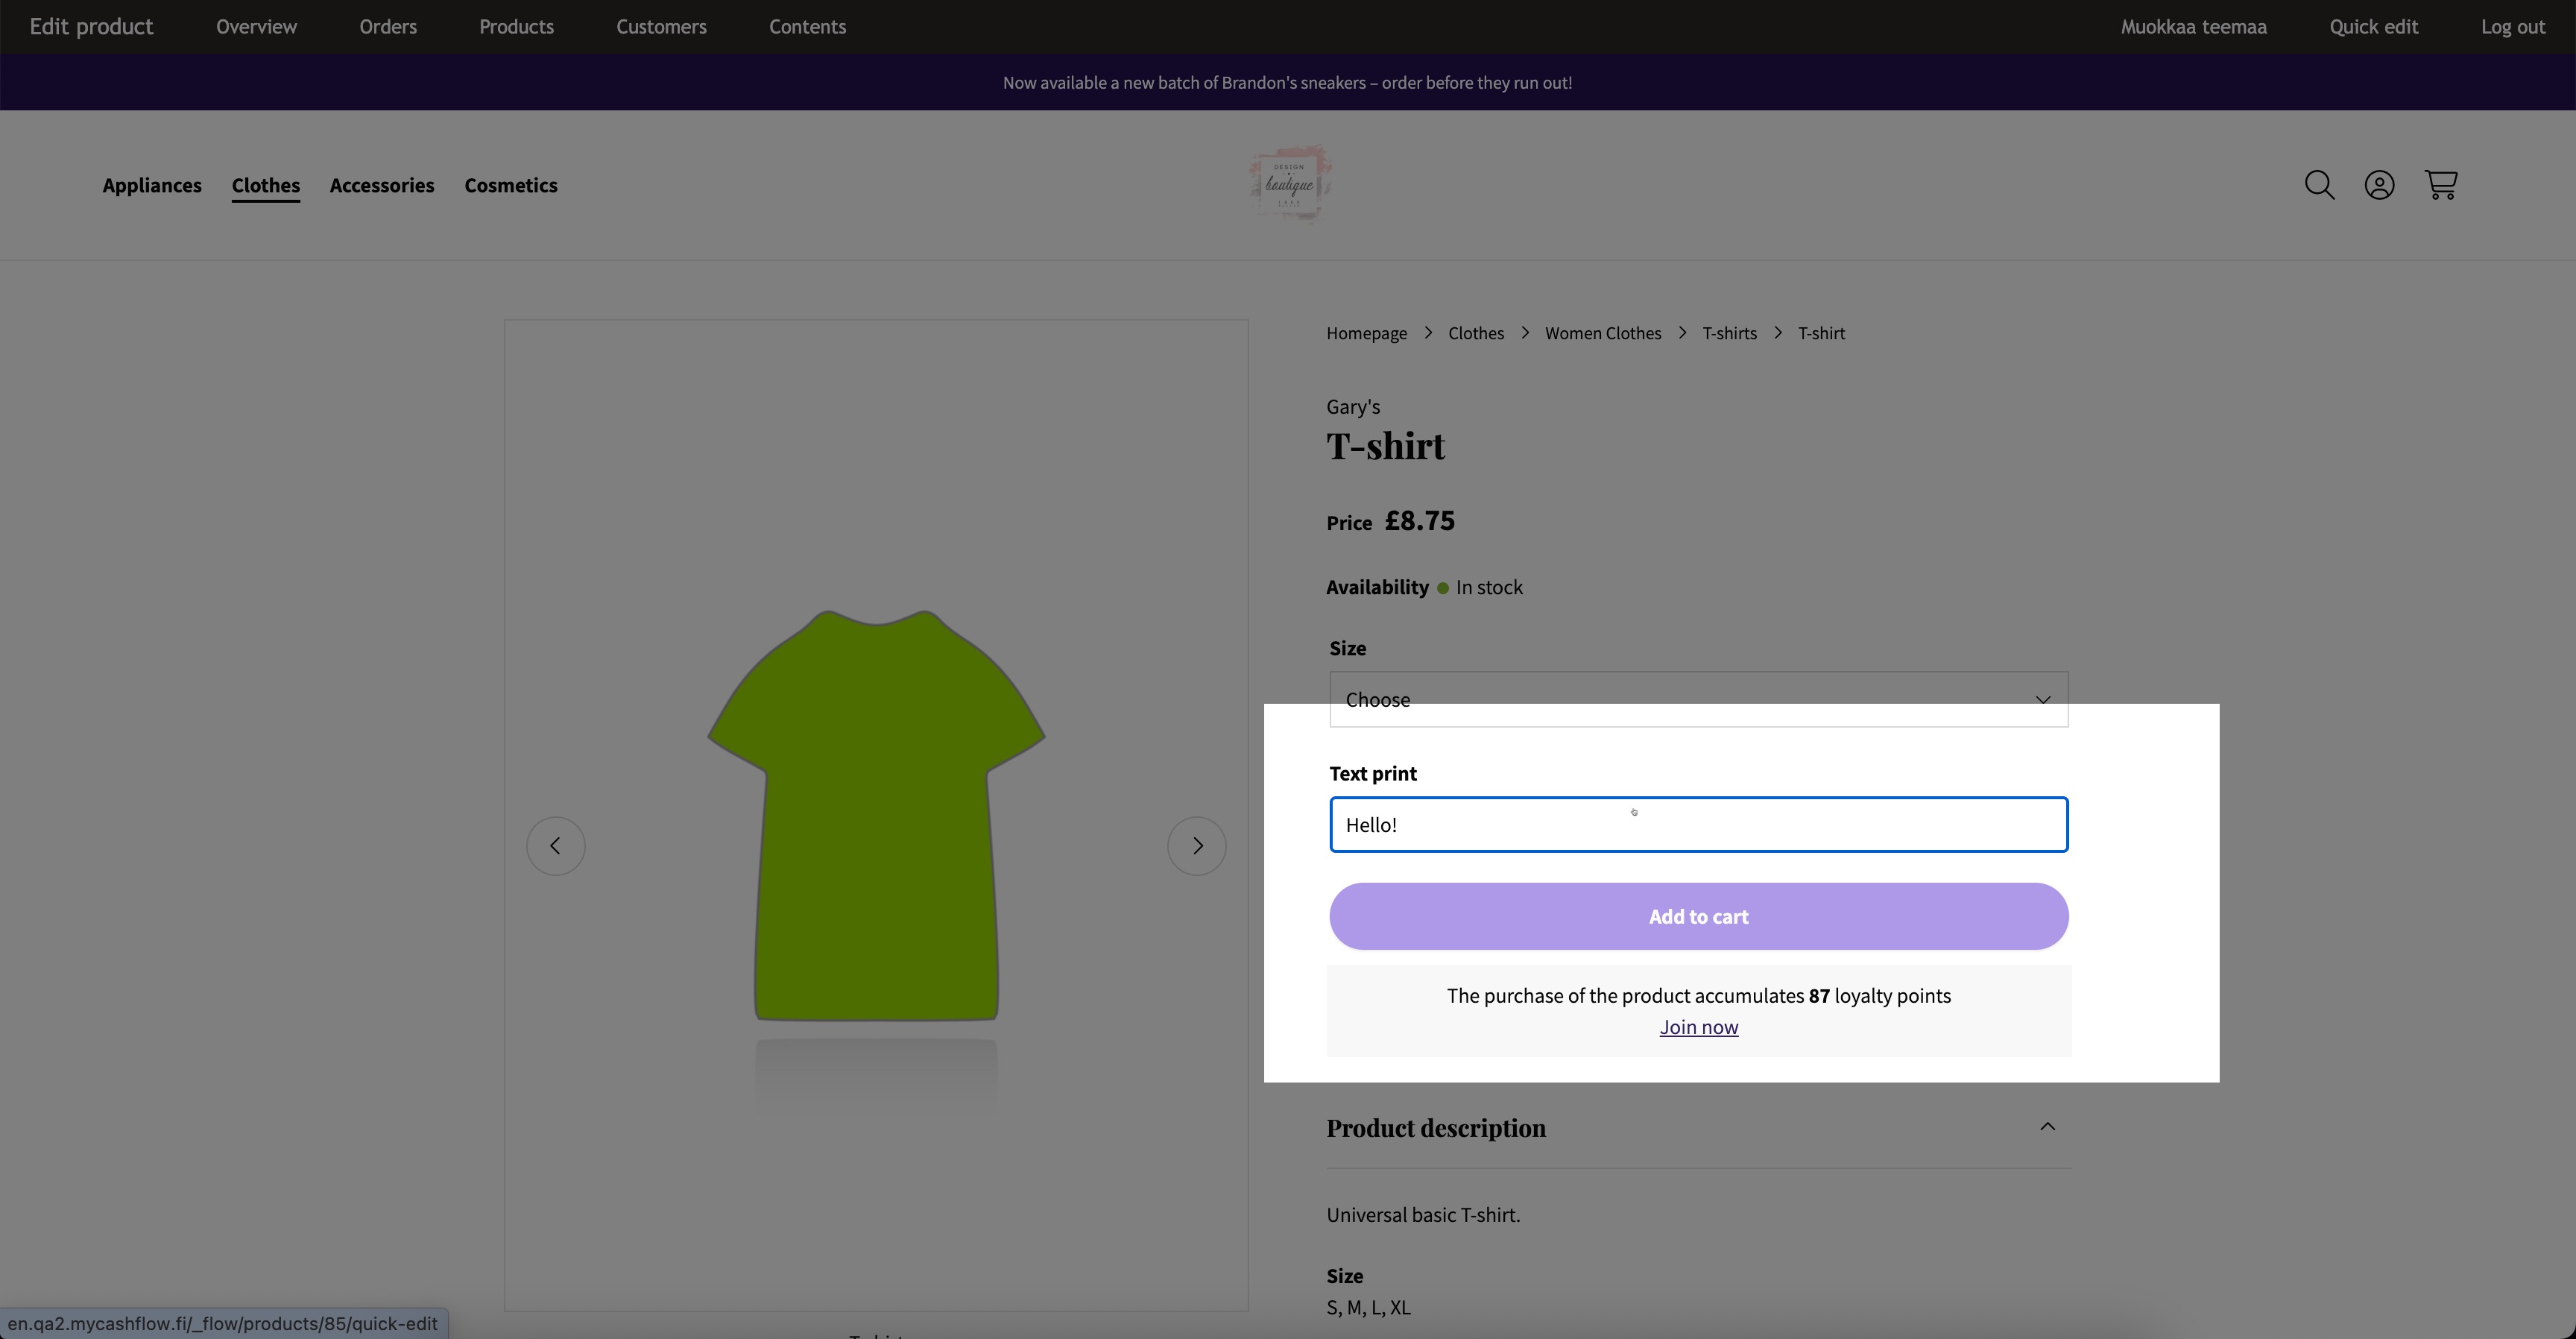Open the Cosmetics category

pyautogui.click(x=510, y=185)
